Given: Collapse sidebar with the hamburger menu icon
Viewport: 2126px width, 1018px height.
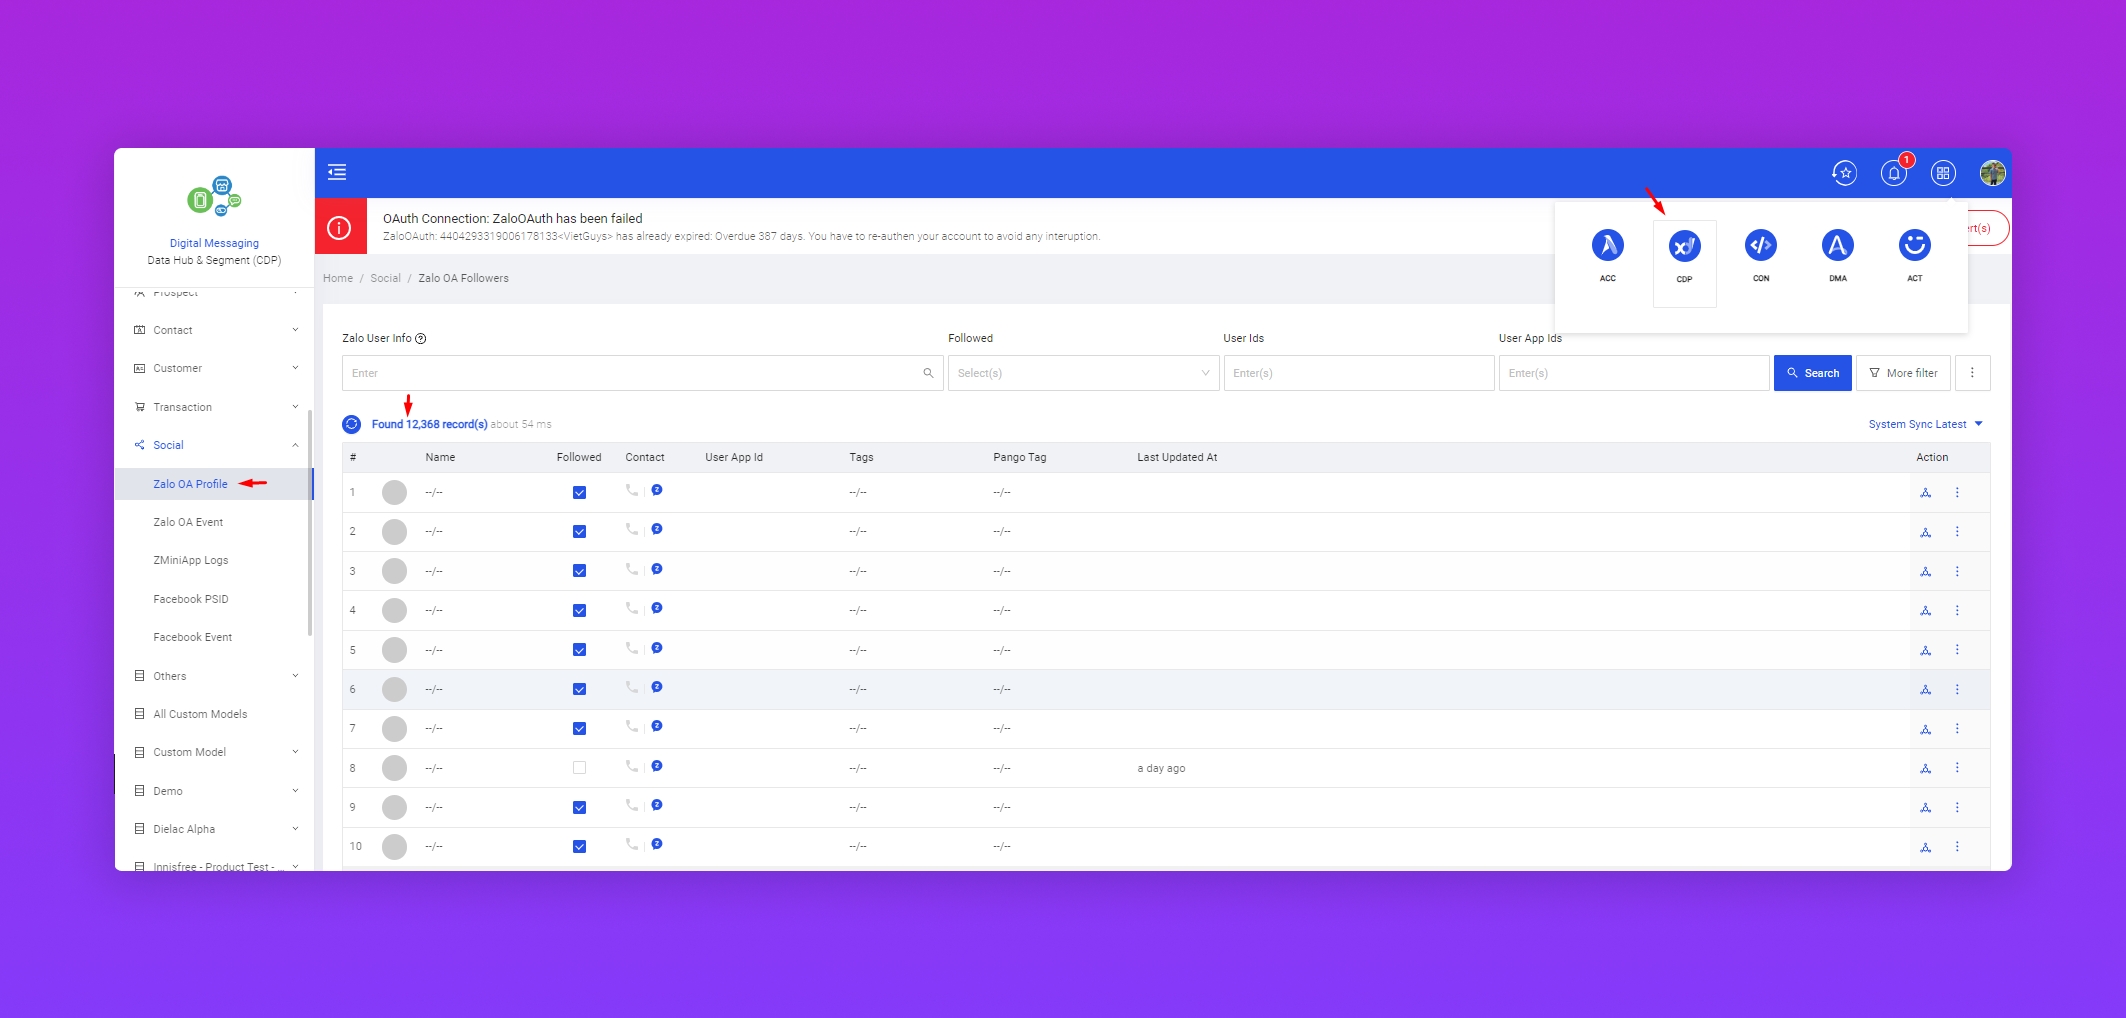Looking at the screenshot, I should pyautogui.click(x=337, y=172).
